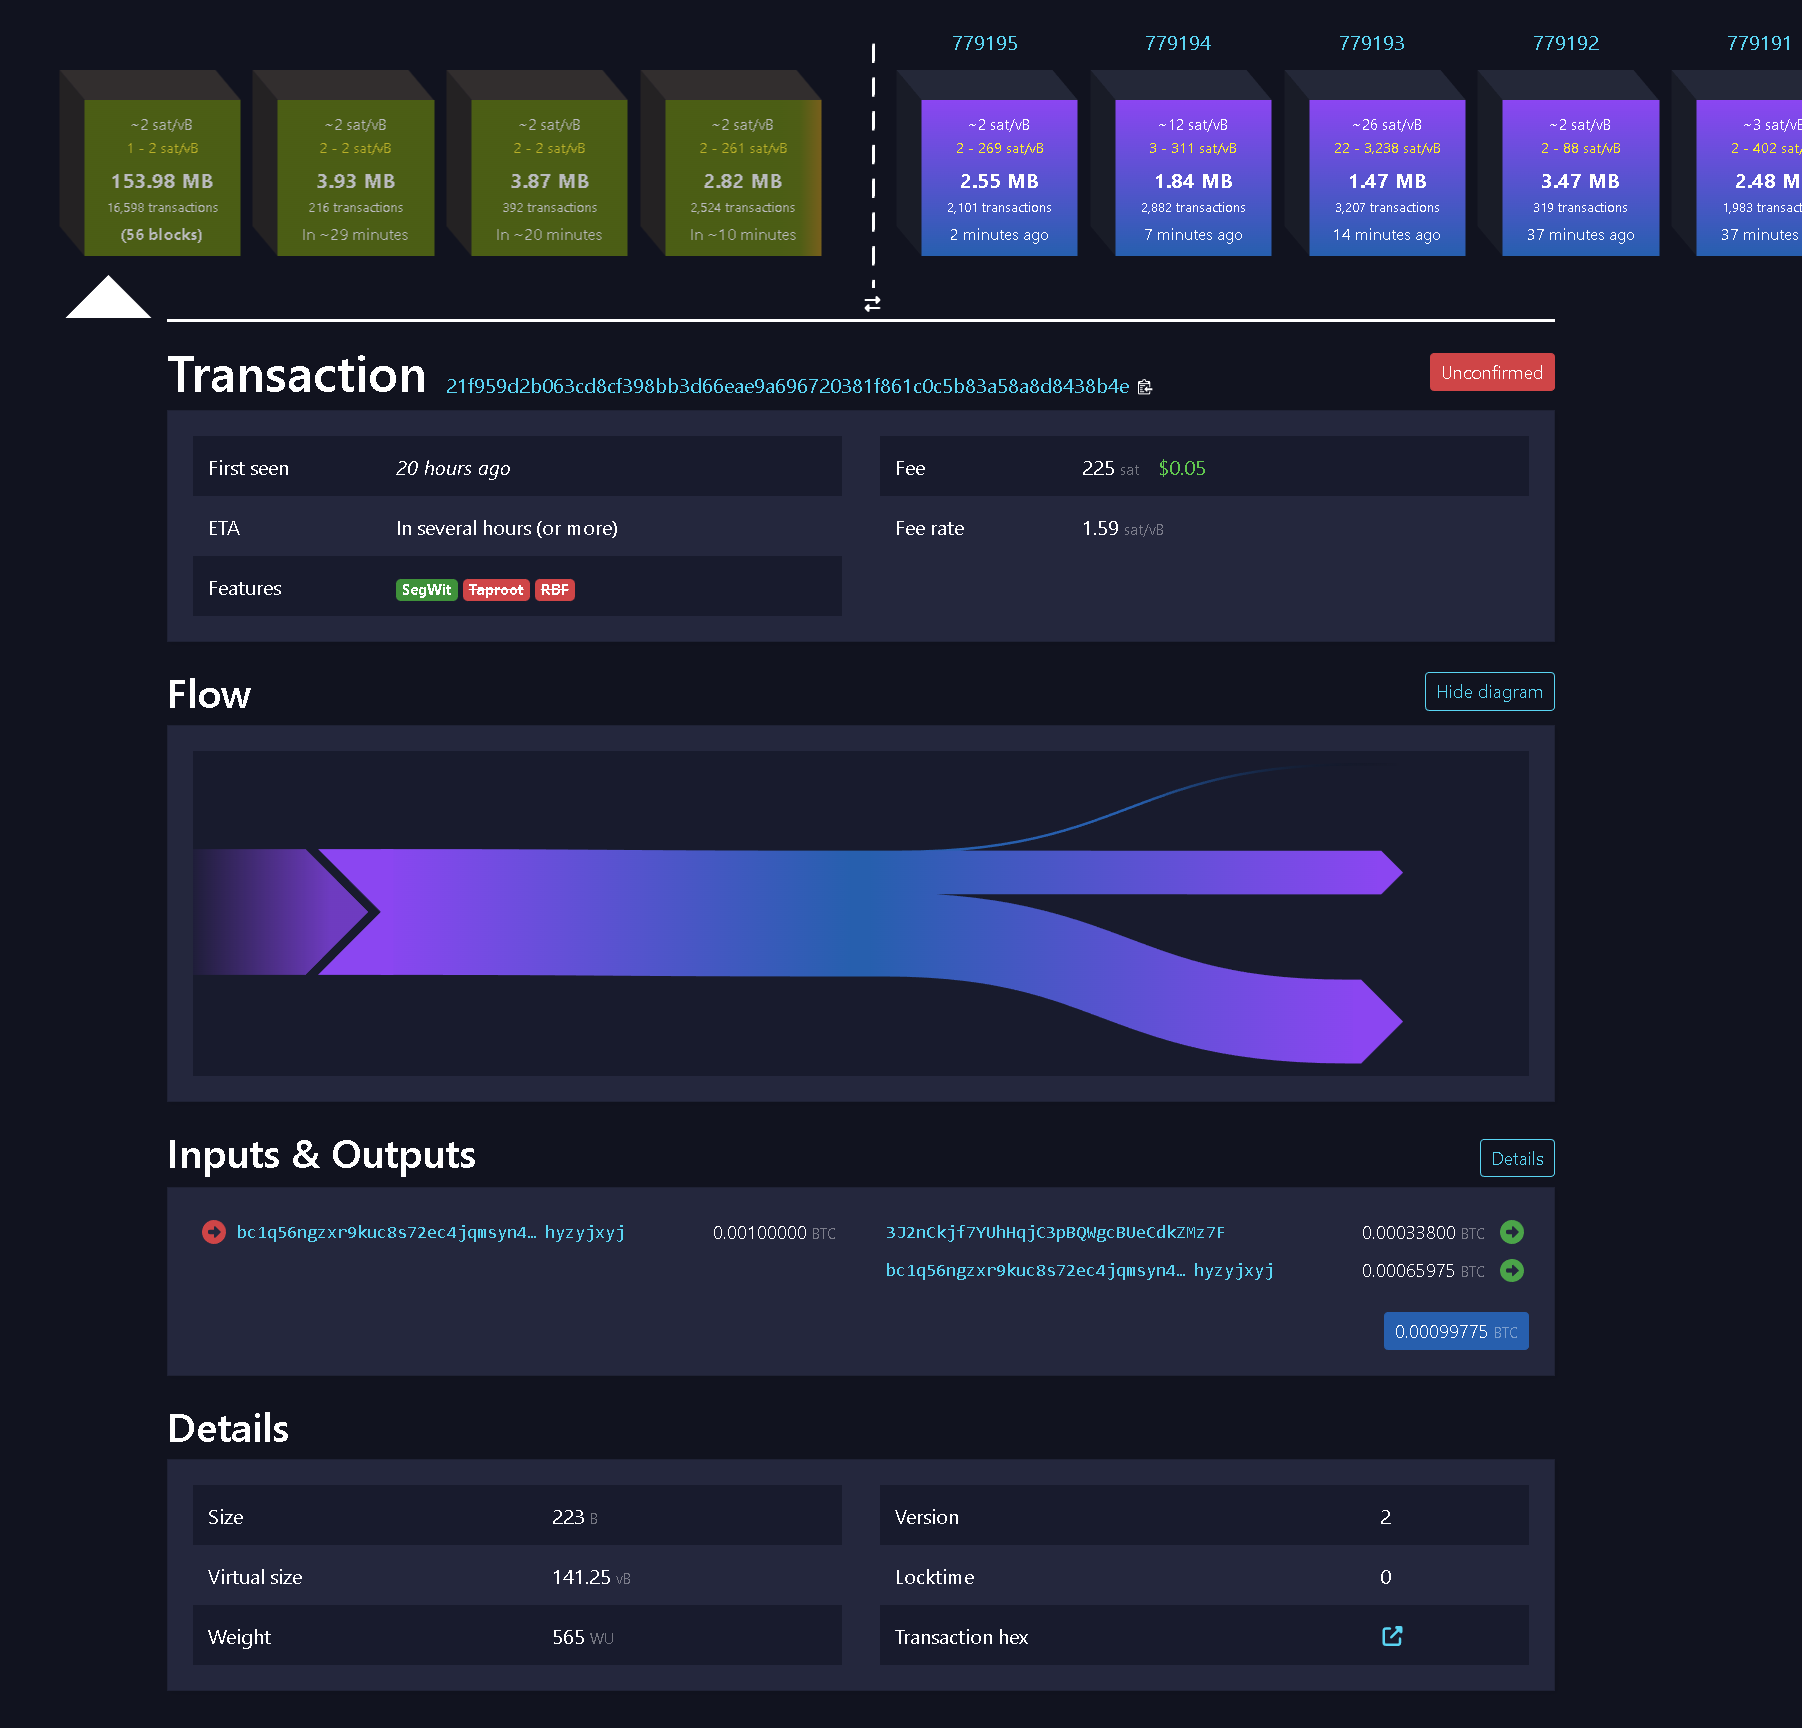
Task: Click the red input arrow icon
Action: pyautogui.click(x=212, y=1232)
